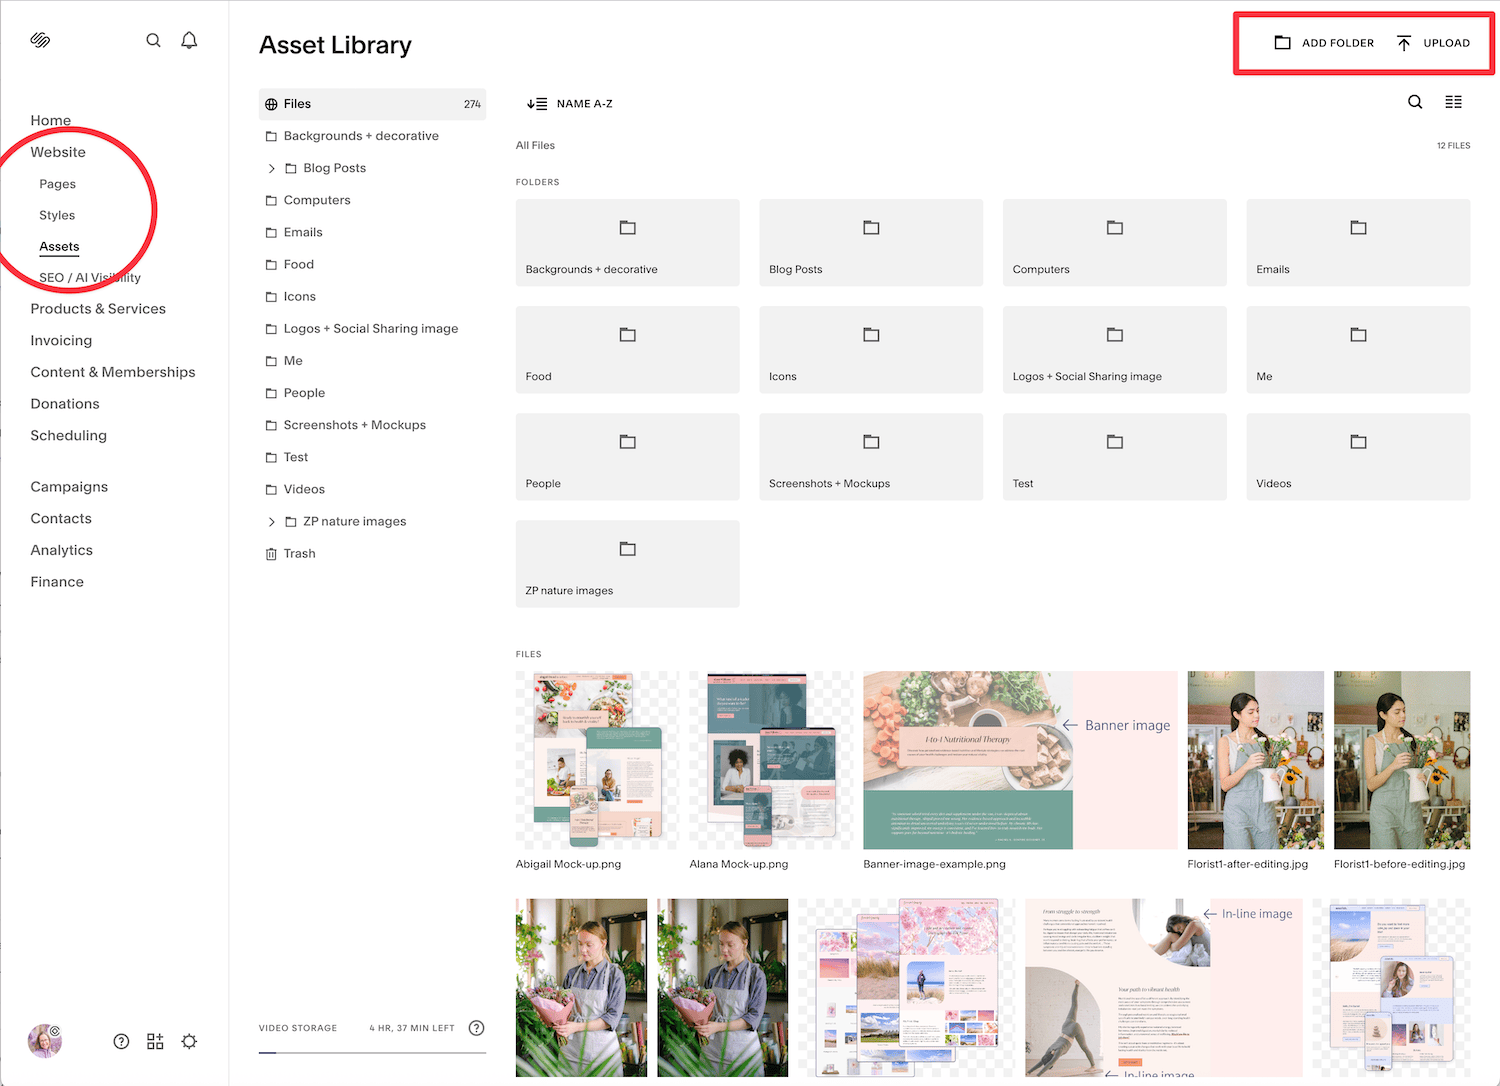Click the ADD FOLDER button

pos(1324,43)
